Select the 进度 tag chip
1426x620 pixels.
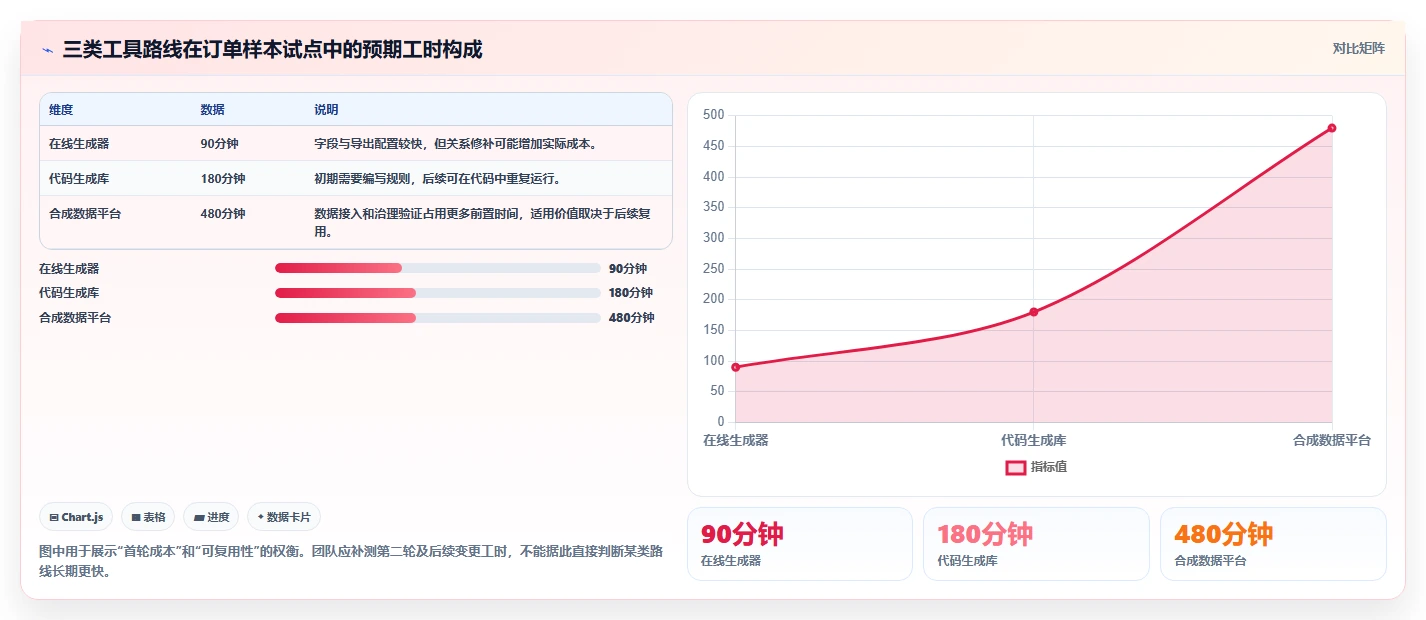[211, 517]
